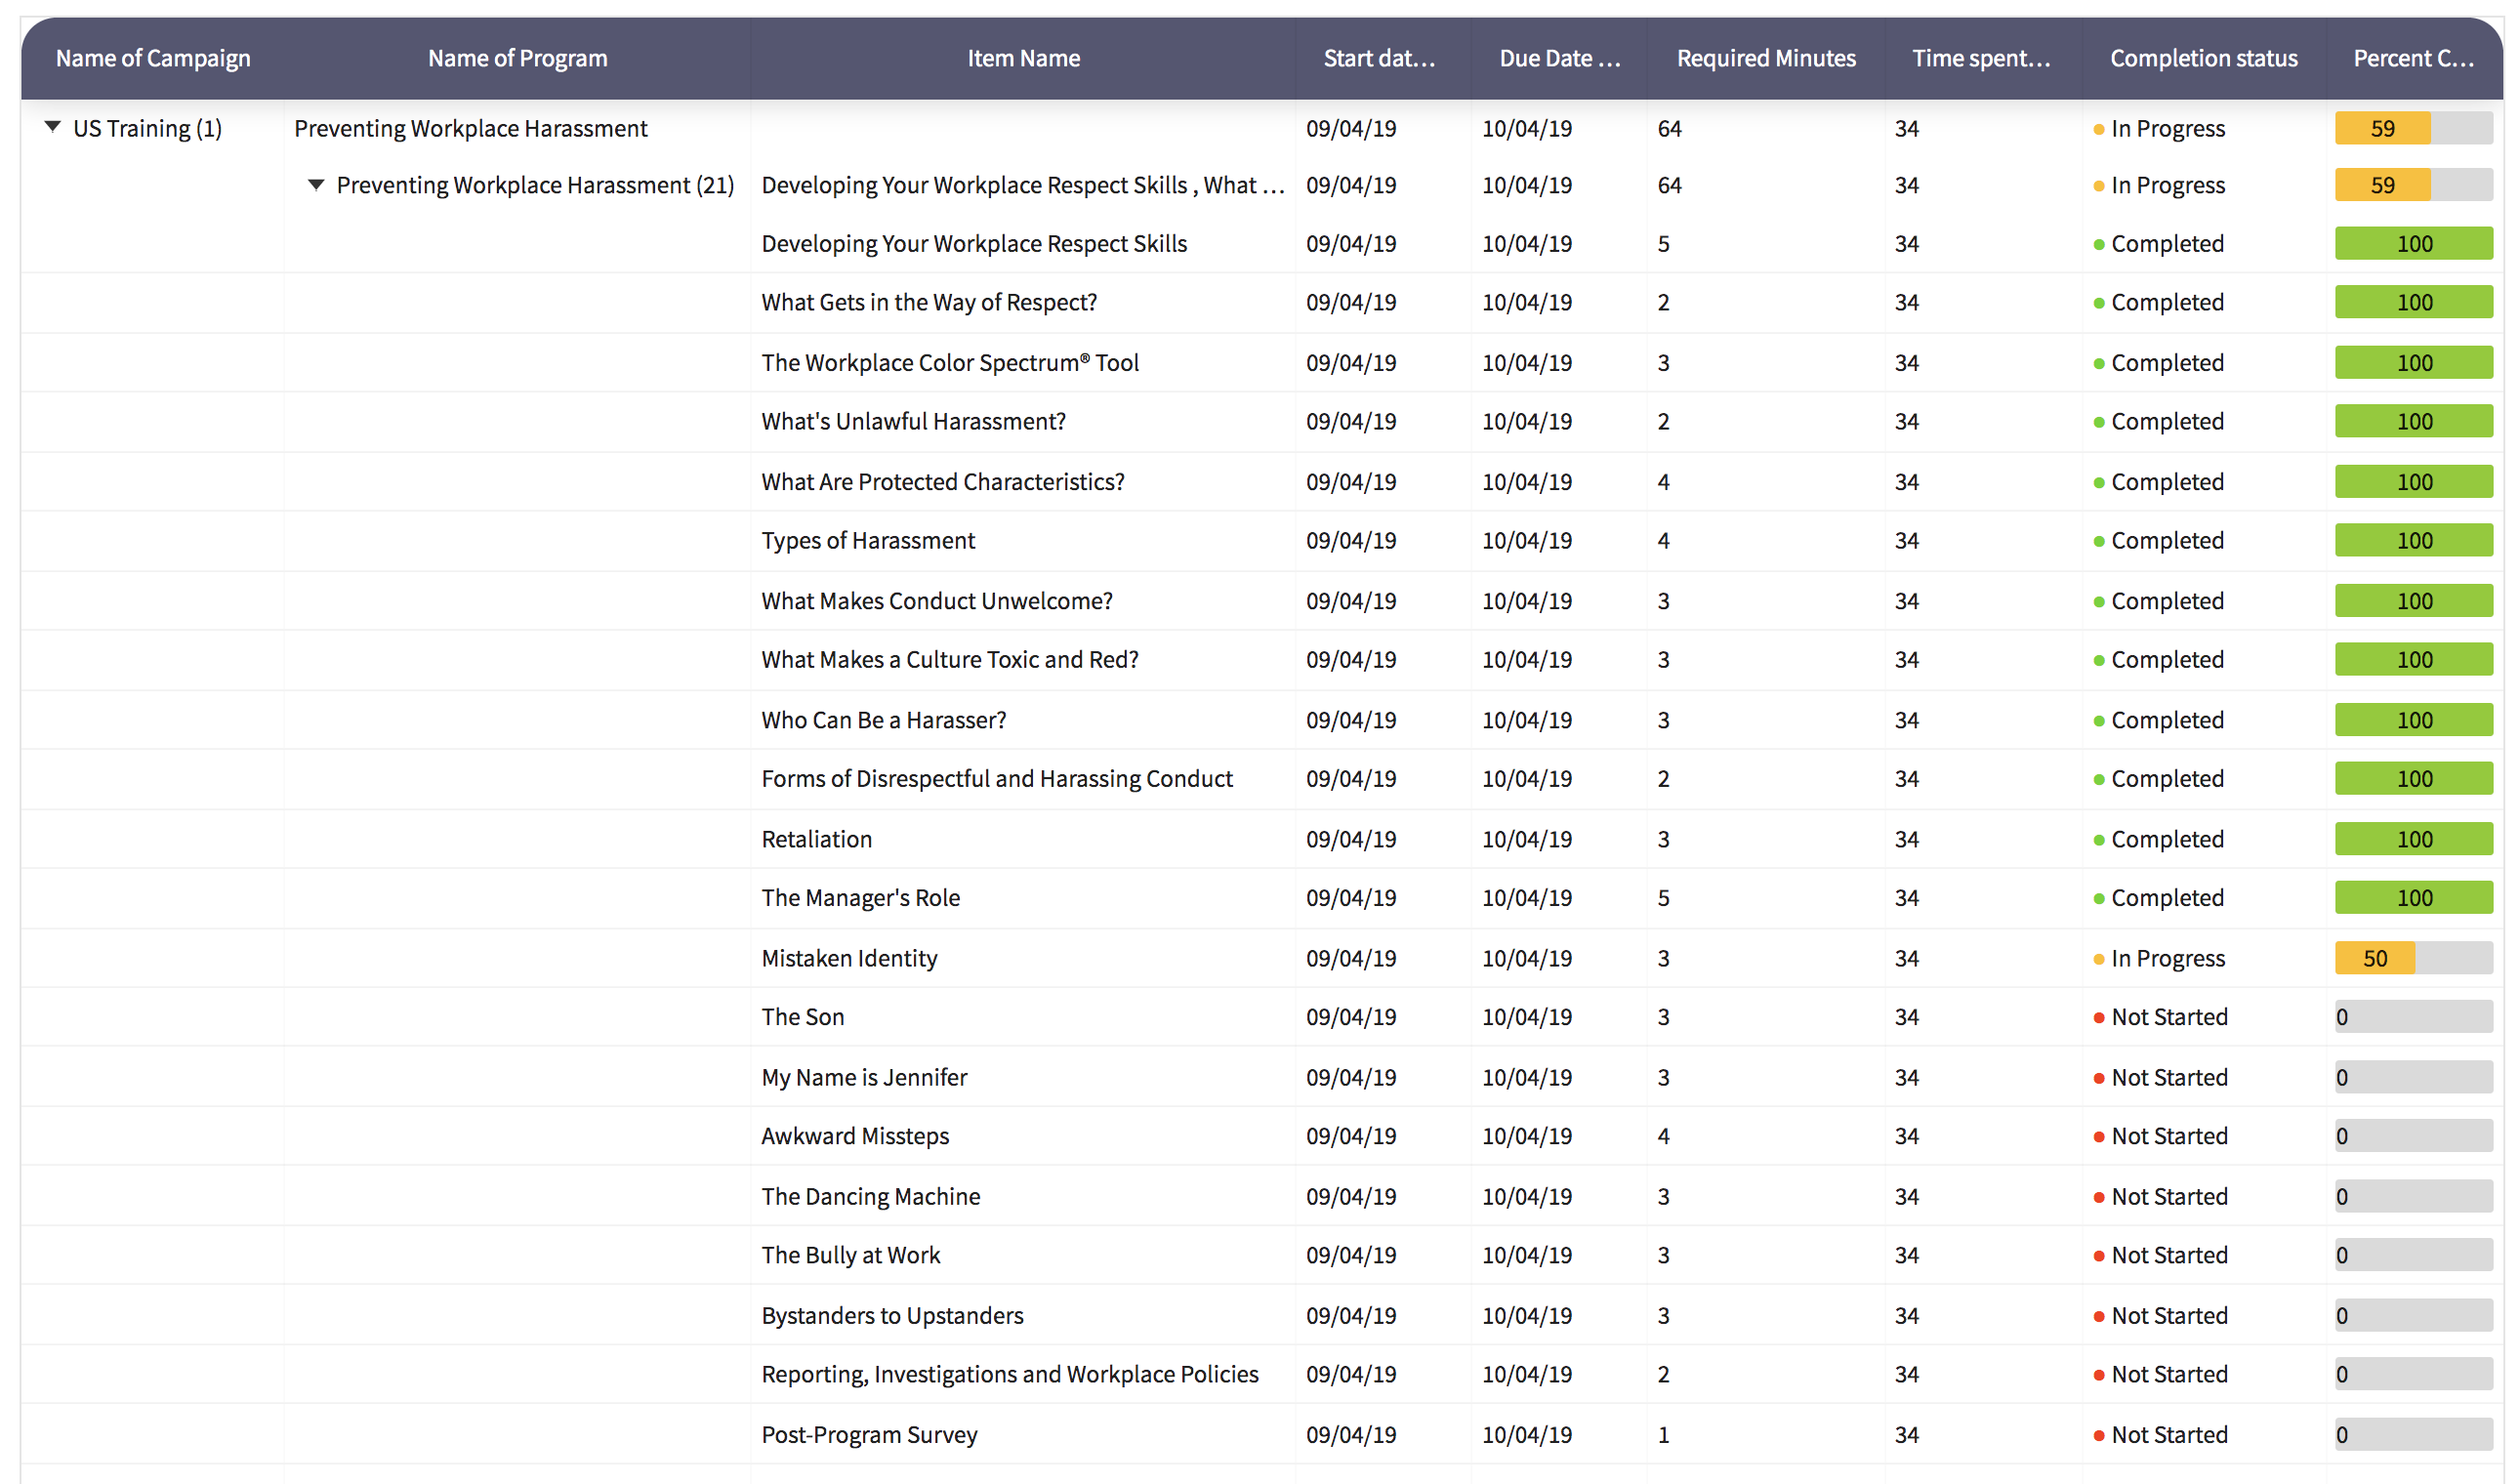Select 'What Are Protected Characteristics?' item

943,482
